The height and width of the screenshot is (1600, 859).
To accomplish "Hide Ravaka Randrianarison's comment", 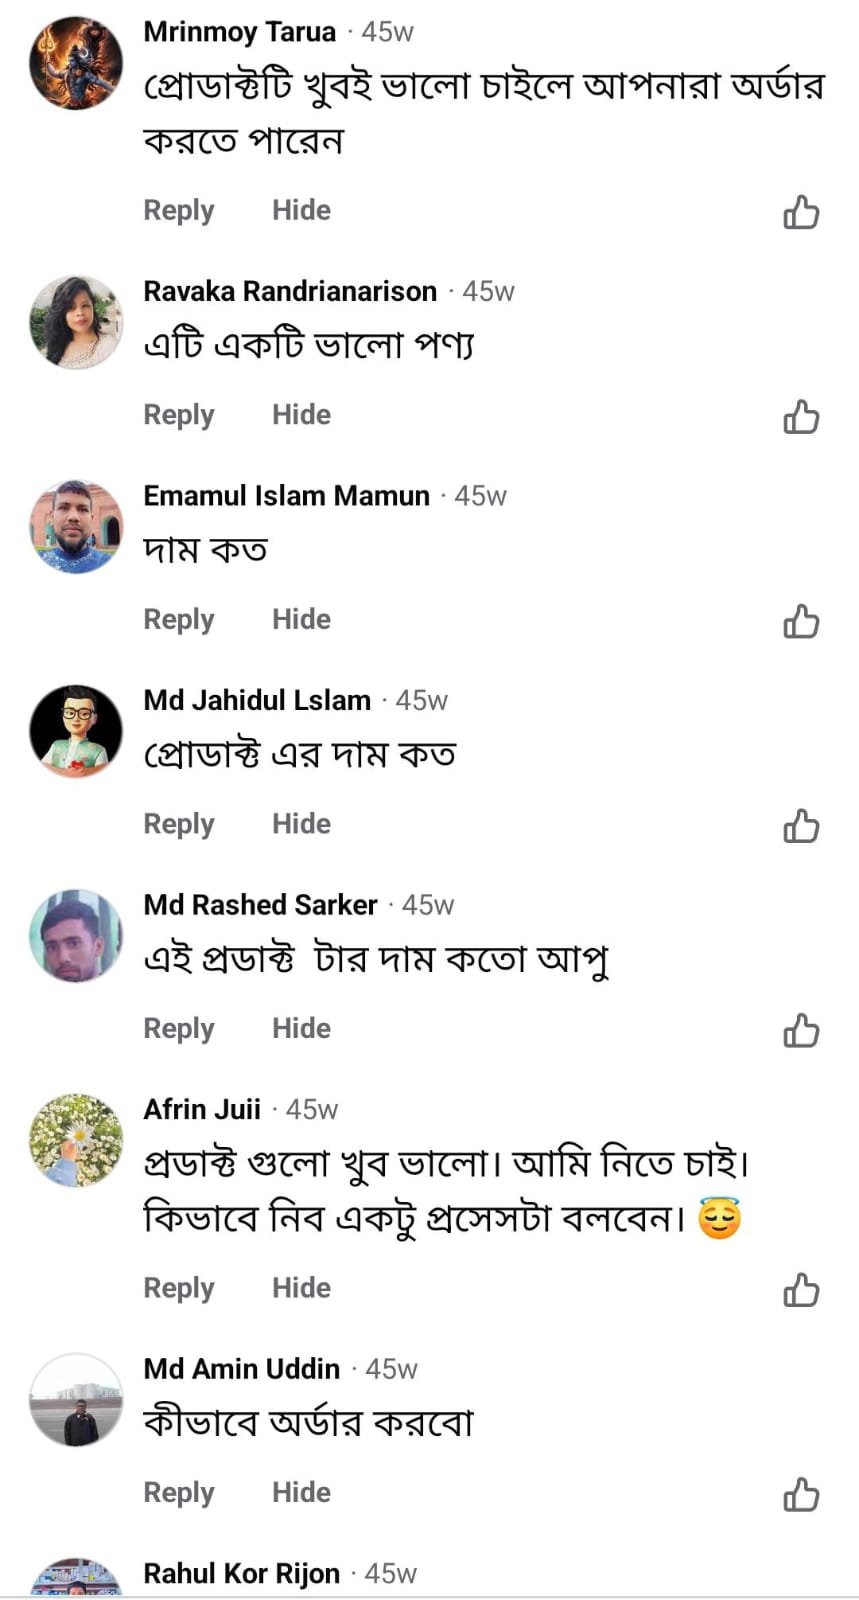I will point(301,415).
